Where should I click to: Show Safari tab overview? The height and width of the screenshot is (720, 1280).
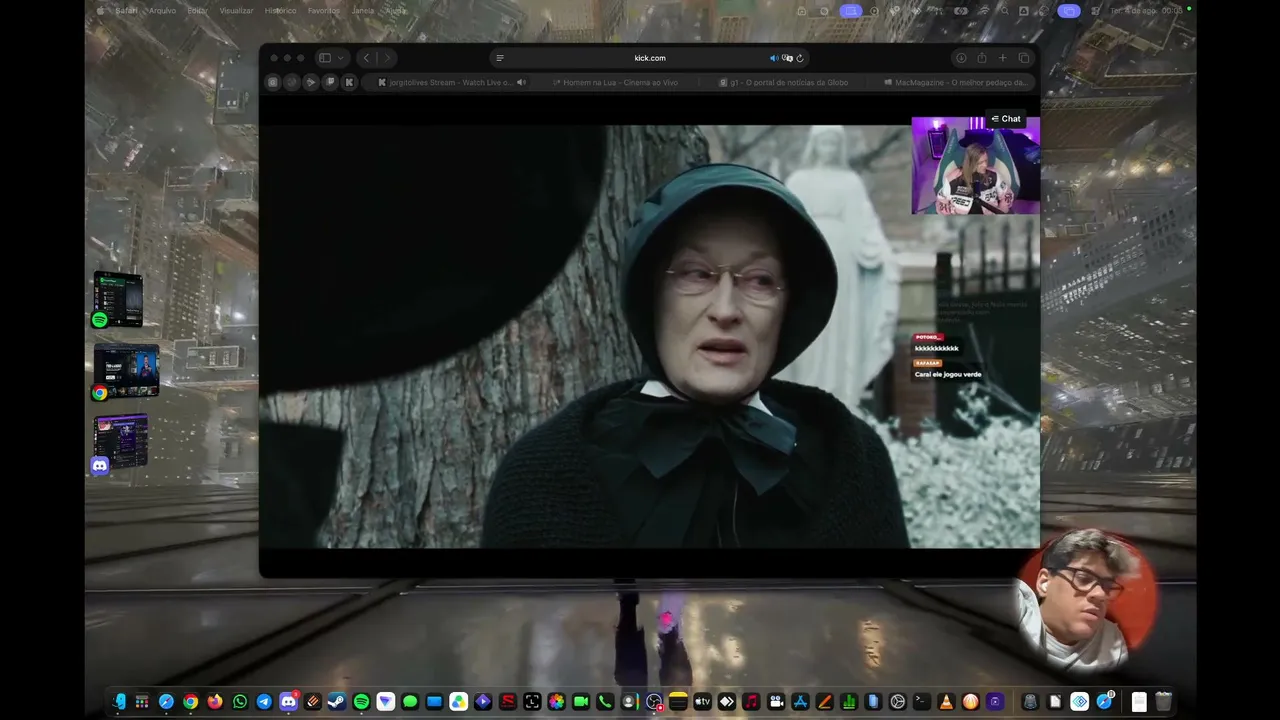(1024, 58)
